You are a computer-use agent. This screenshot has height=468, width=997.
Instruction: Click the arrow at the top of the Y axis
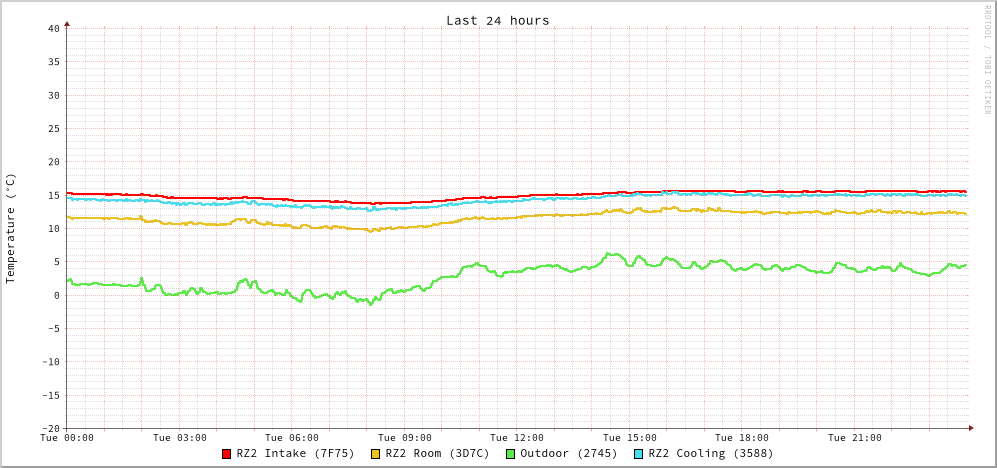tap(67, 23)
